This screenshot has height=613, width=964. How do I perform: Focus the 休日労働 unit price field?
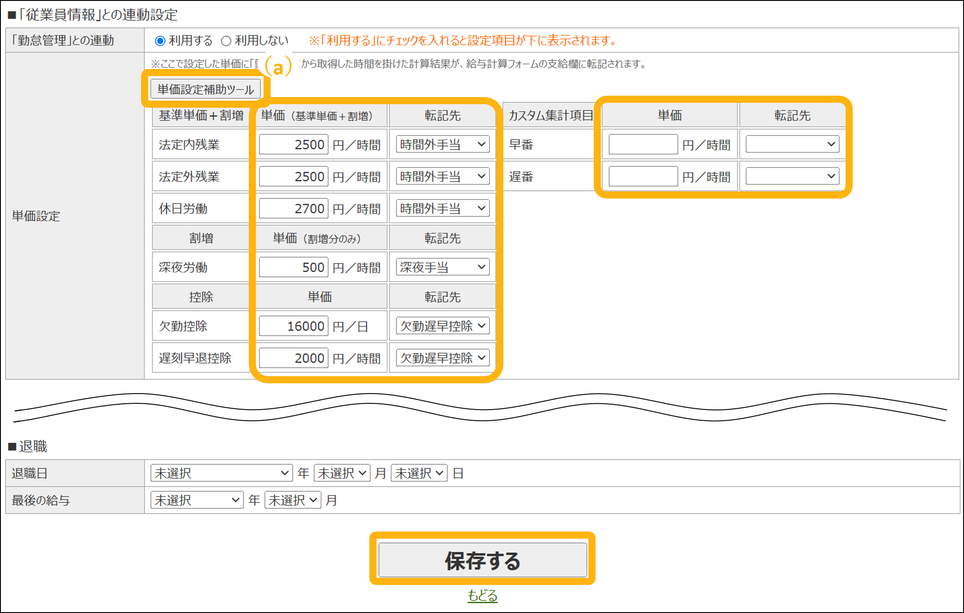click(x=294, y=209)
